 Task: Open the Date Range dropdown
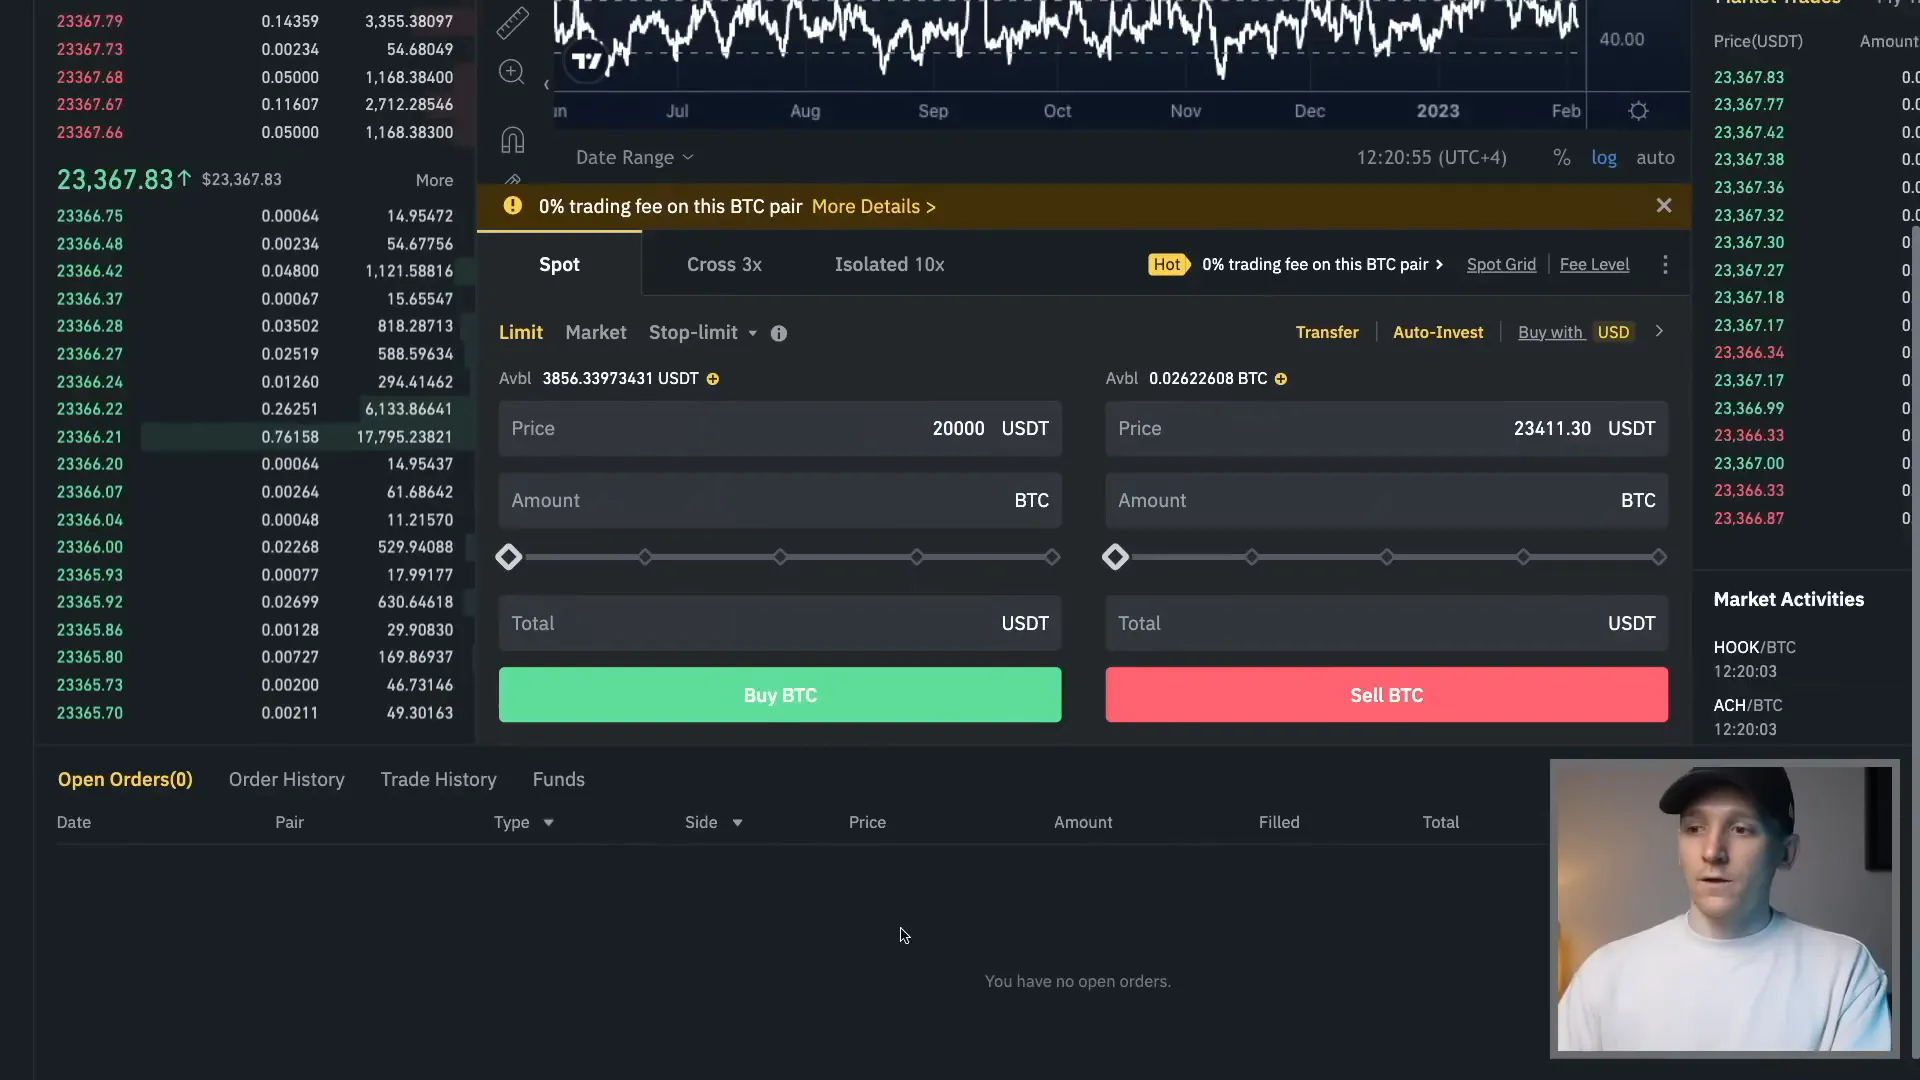click(634, 158)
